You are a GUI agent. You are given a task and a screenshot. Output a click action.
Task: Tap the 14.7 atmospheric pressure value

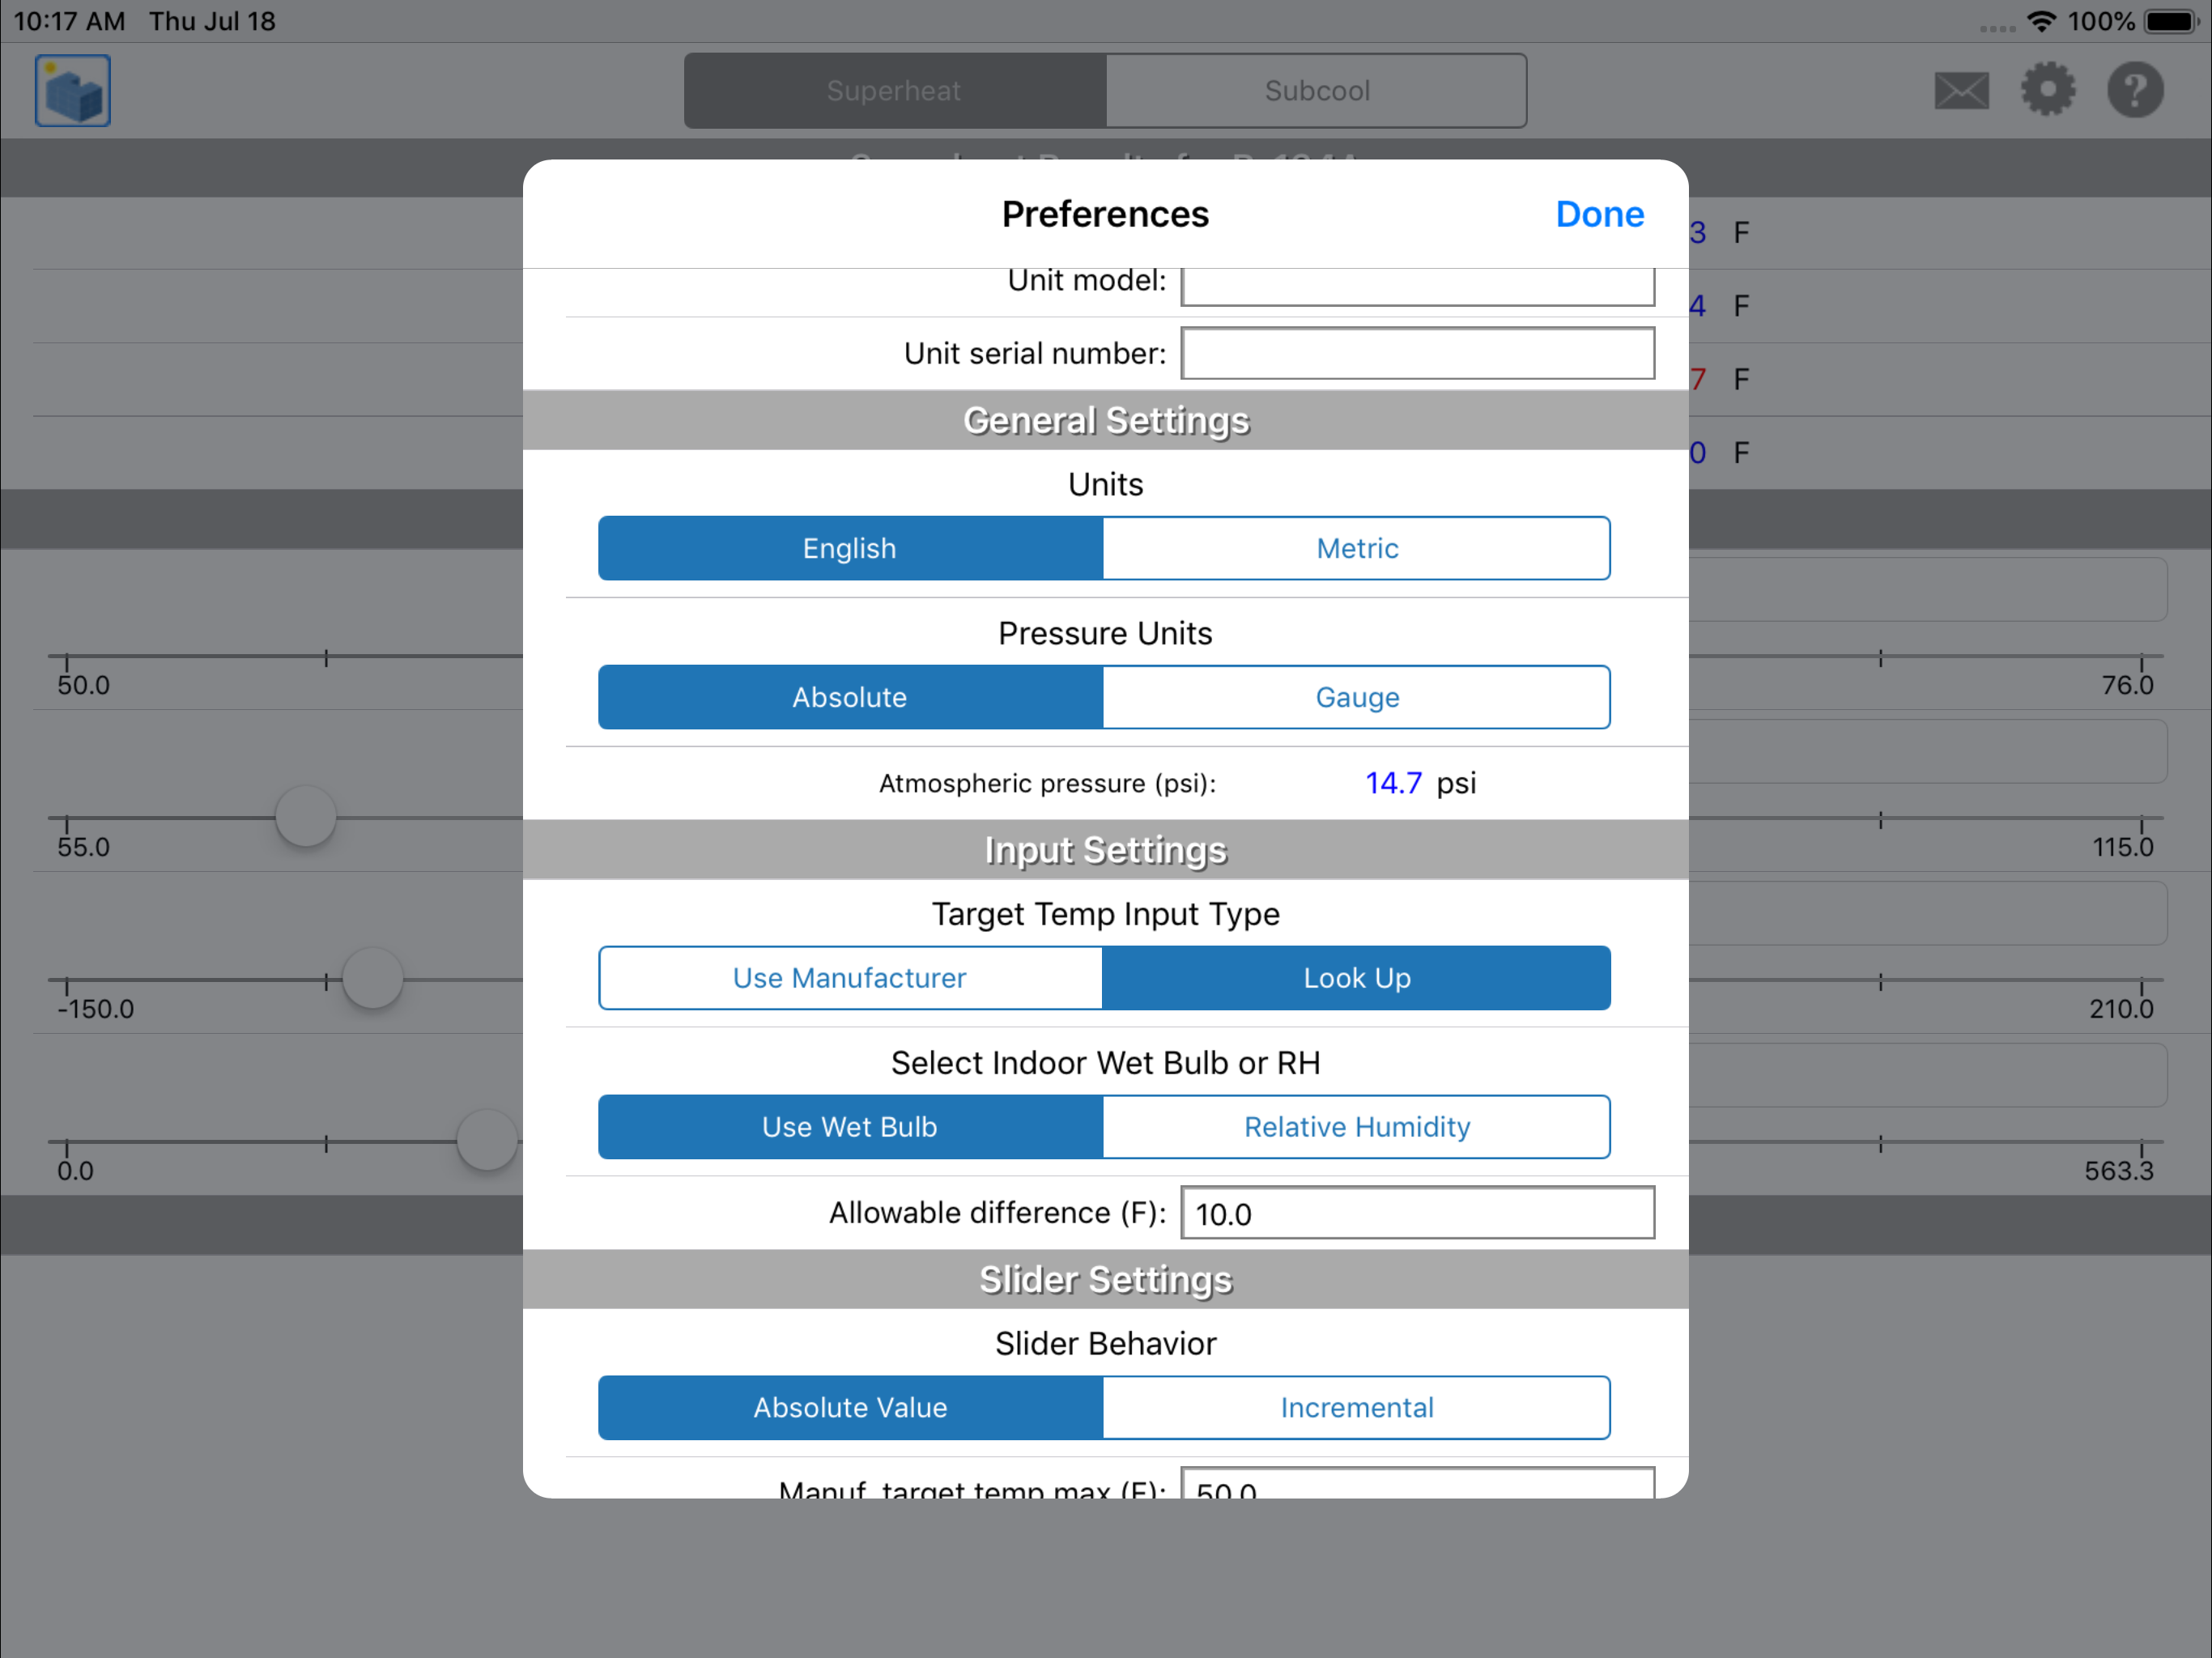pyautogui.click(x=1393, y=783)
